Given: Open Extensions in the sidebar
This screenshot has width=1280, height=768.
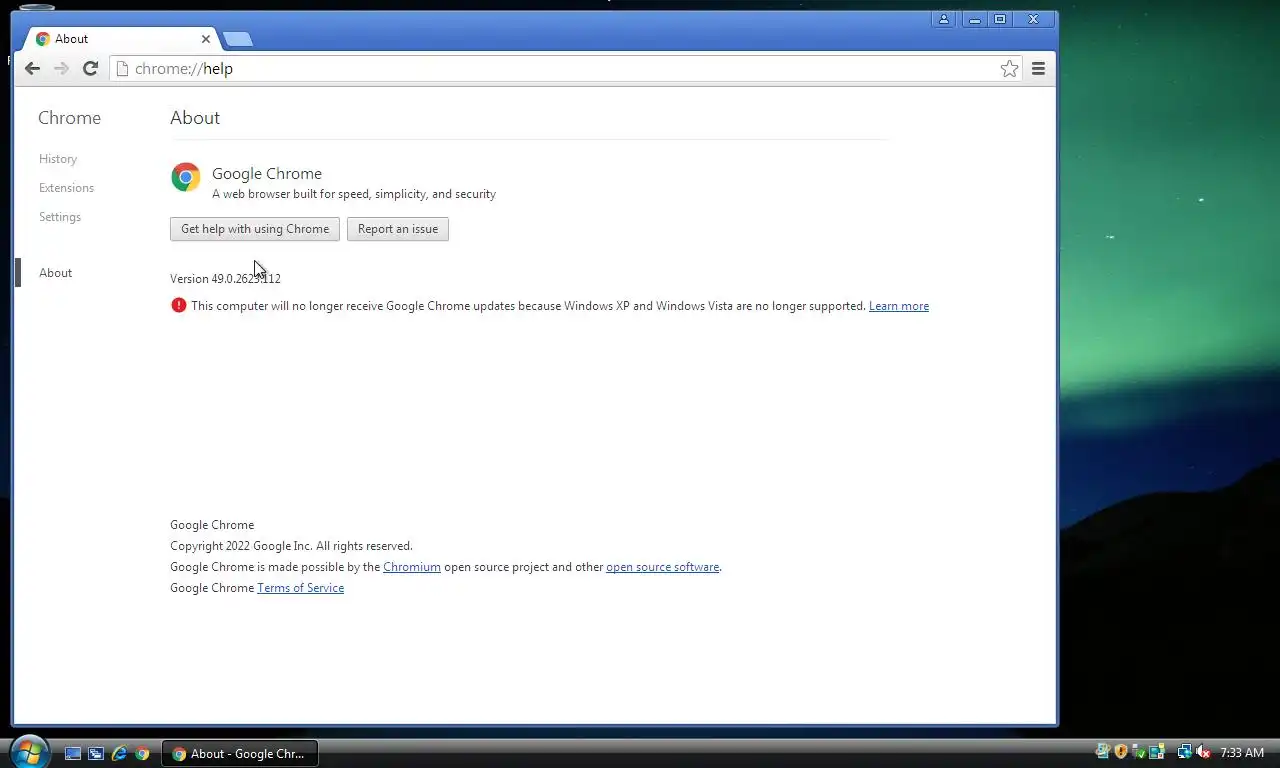Looking at the screenshot, I should tap(66, 188).
